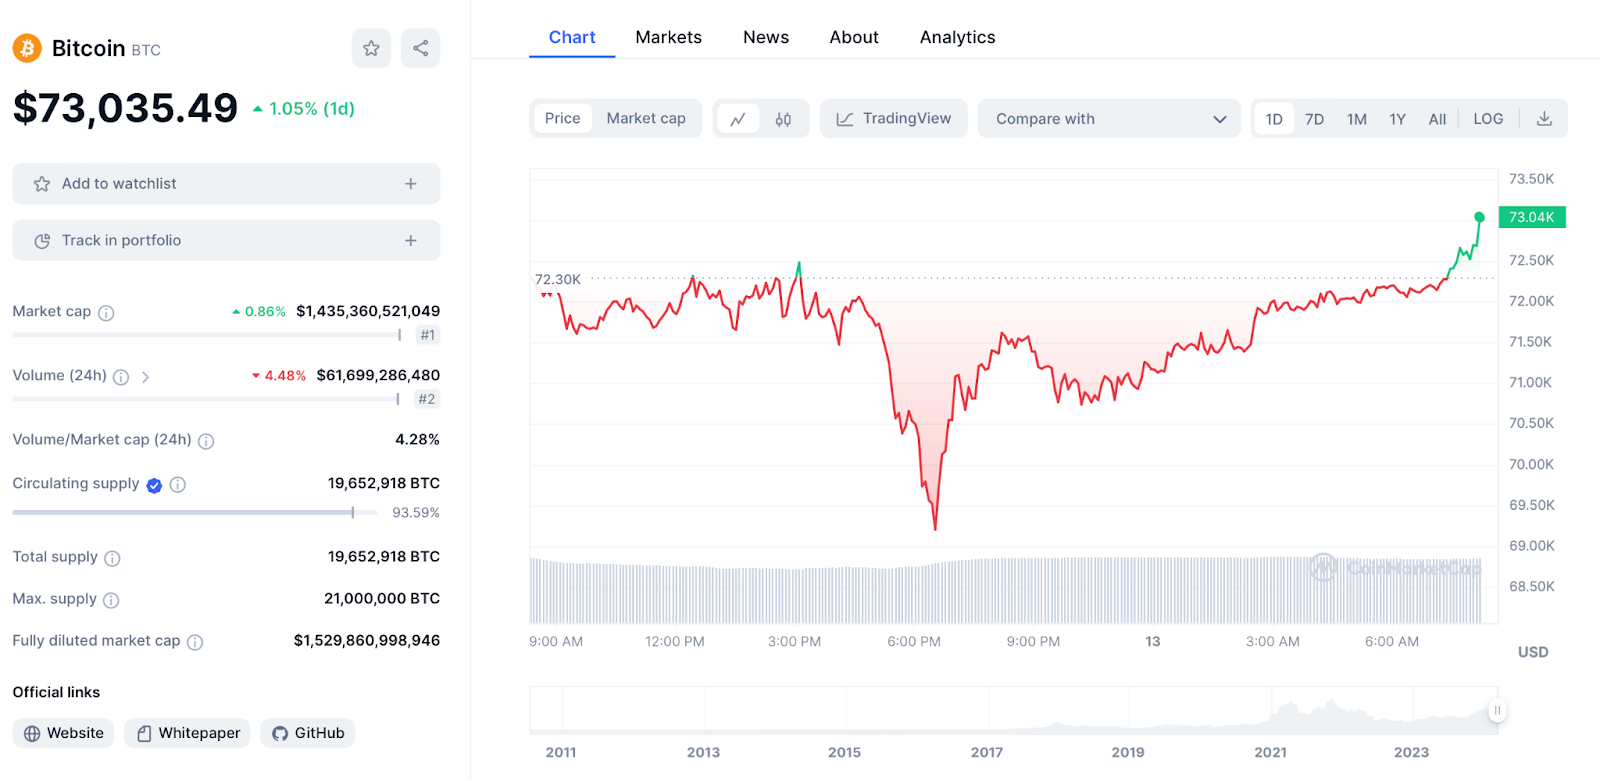Click the 2015 marker on timeline
The height and width of the screenshot is (781, 1600).
click(x=844, y=753)
